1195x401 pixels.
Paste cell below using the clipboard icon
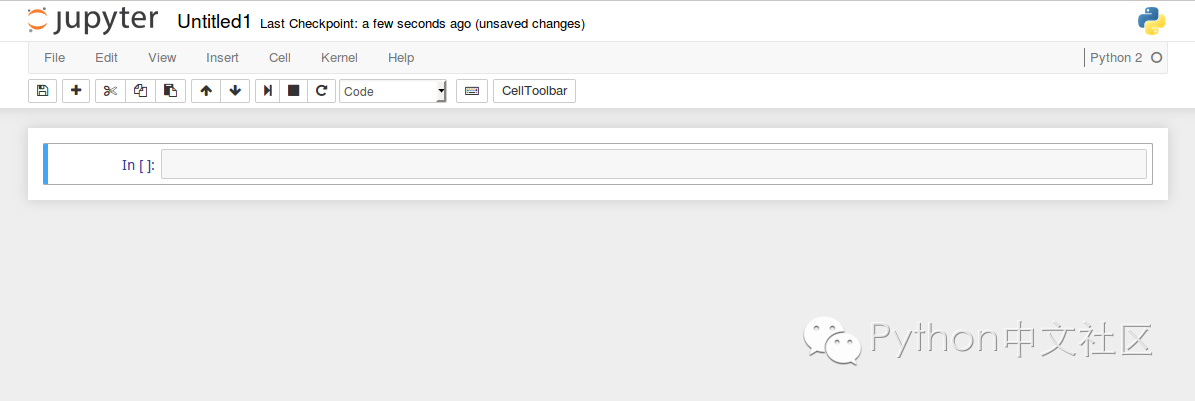click(x=170, y=91)
